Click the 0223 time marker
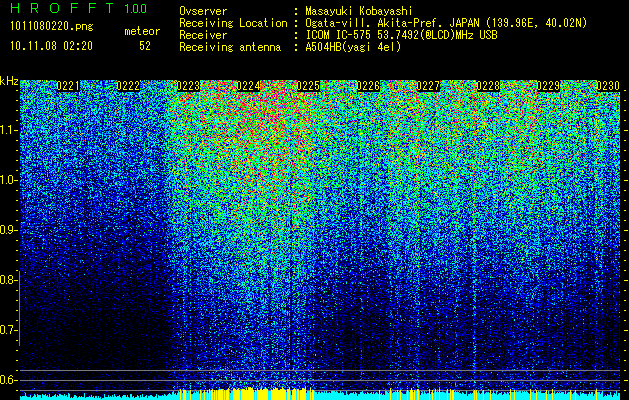This screenshot has height=400, width=629. pos(188,86)
